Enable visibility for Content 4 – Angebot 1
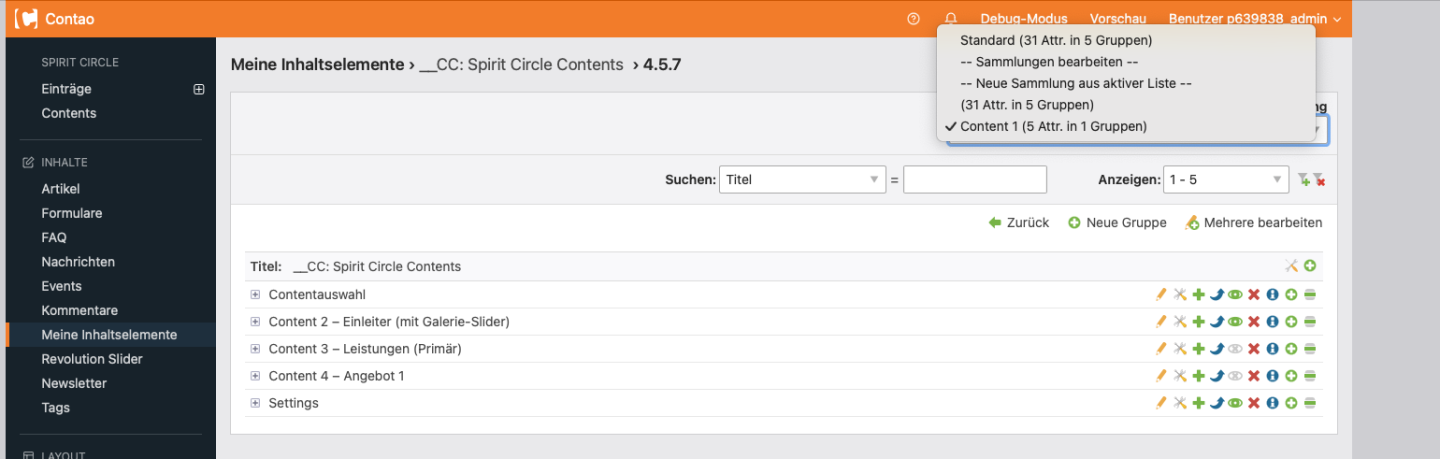This screenshot has width=1440, height=459. pos(1235,376)
